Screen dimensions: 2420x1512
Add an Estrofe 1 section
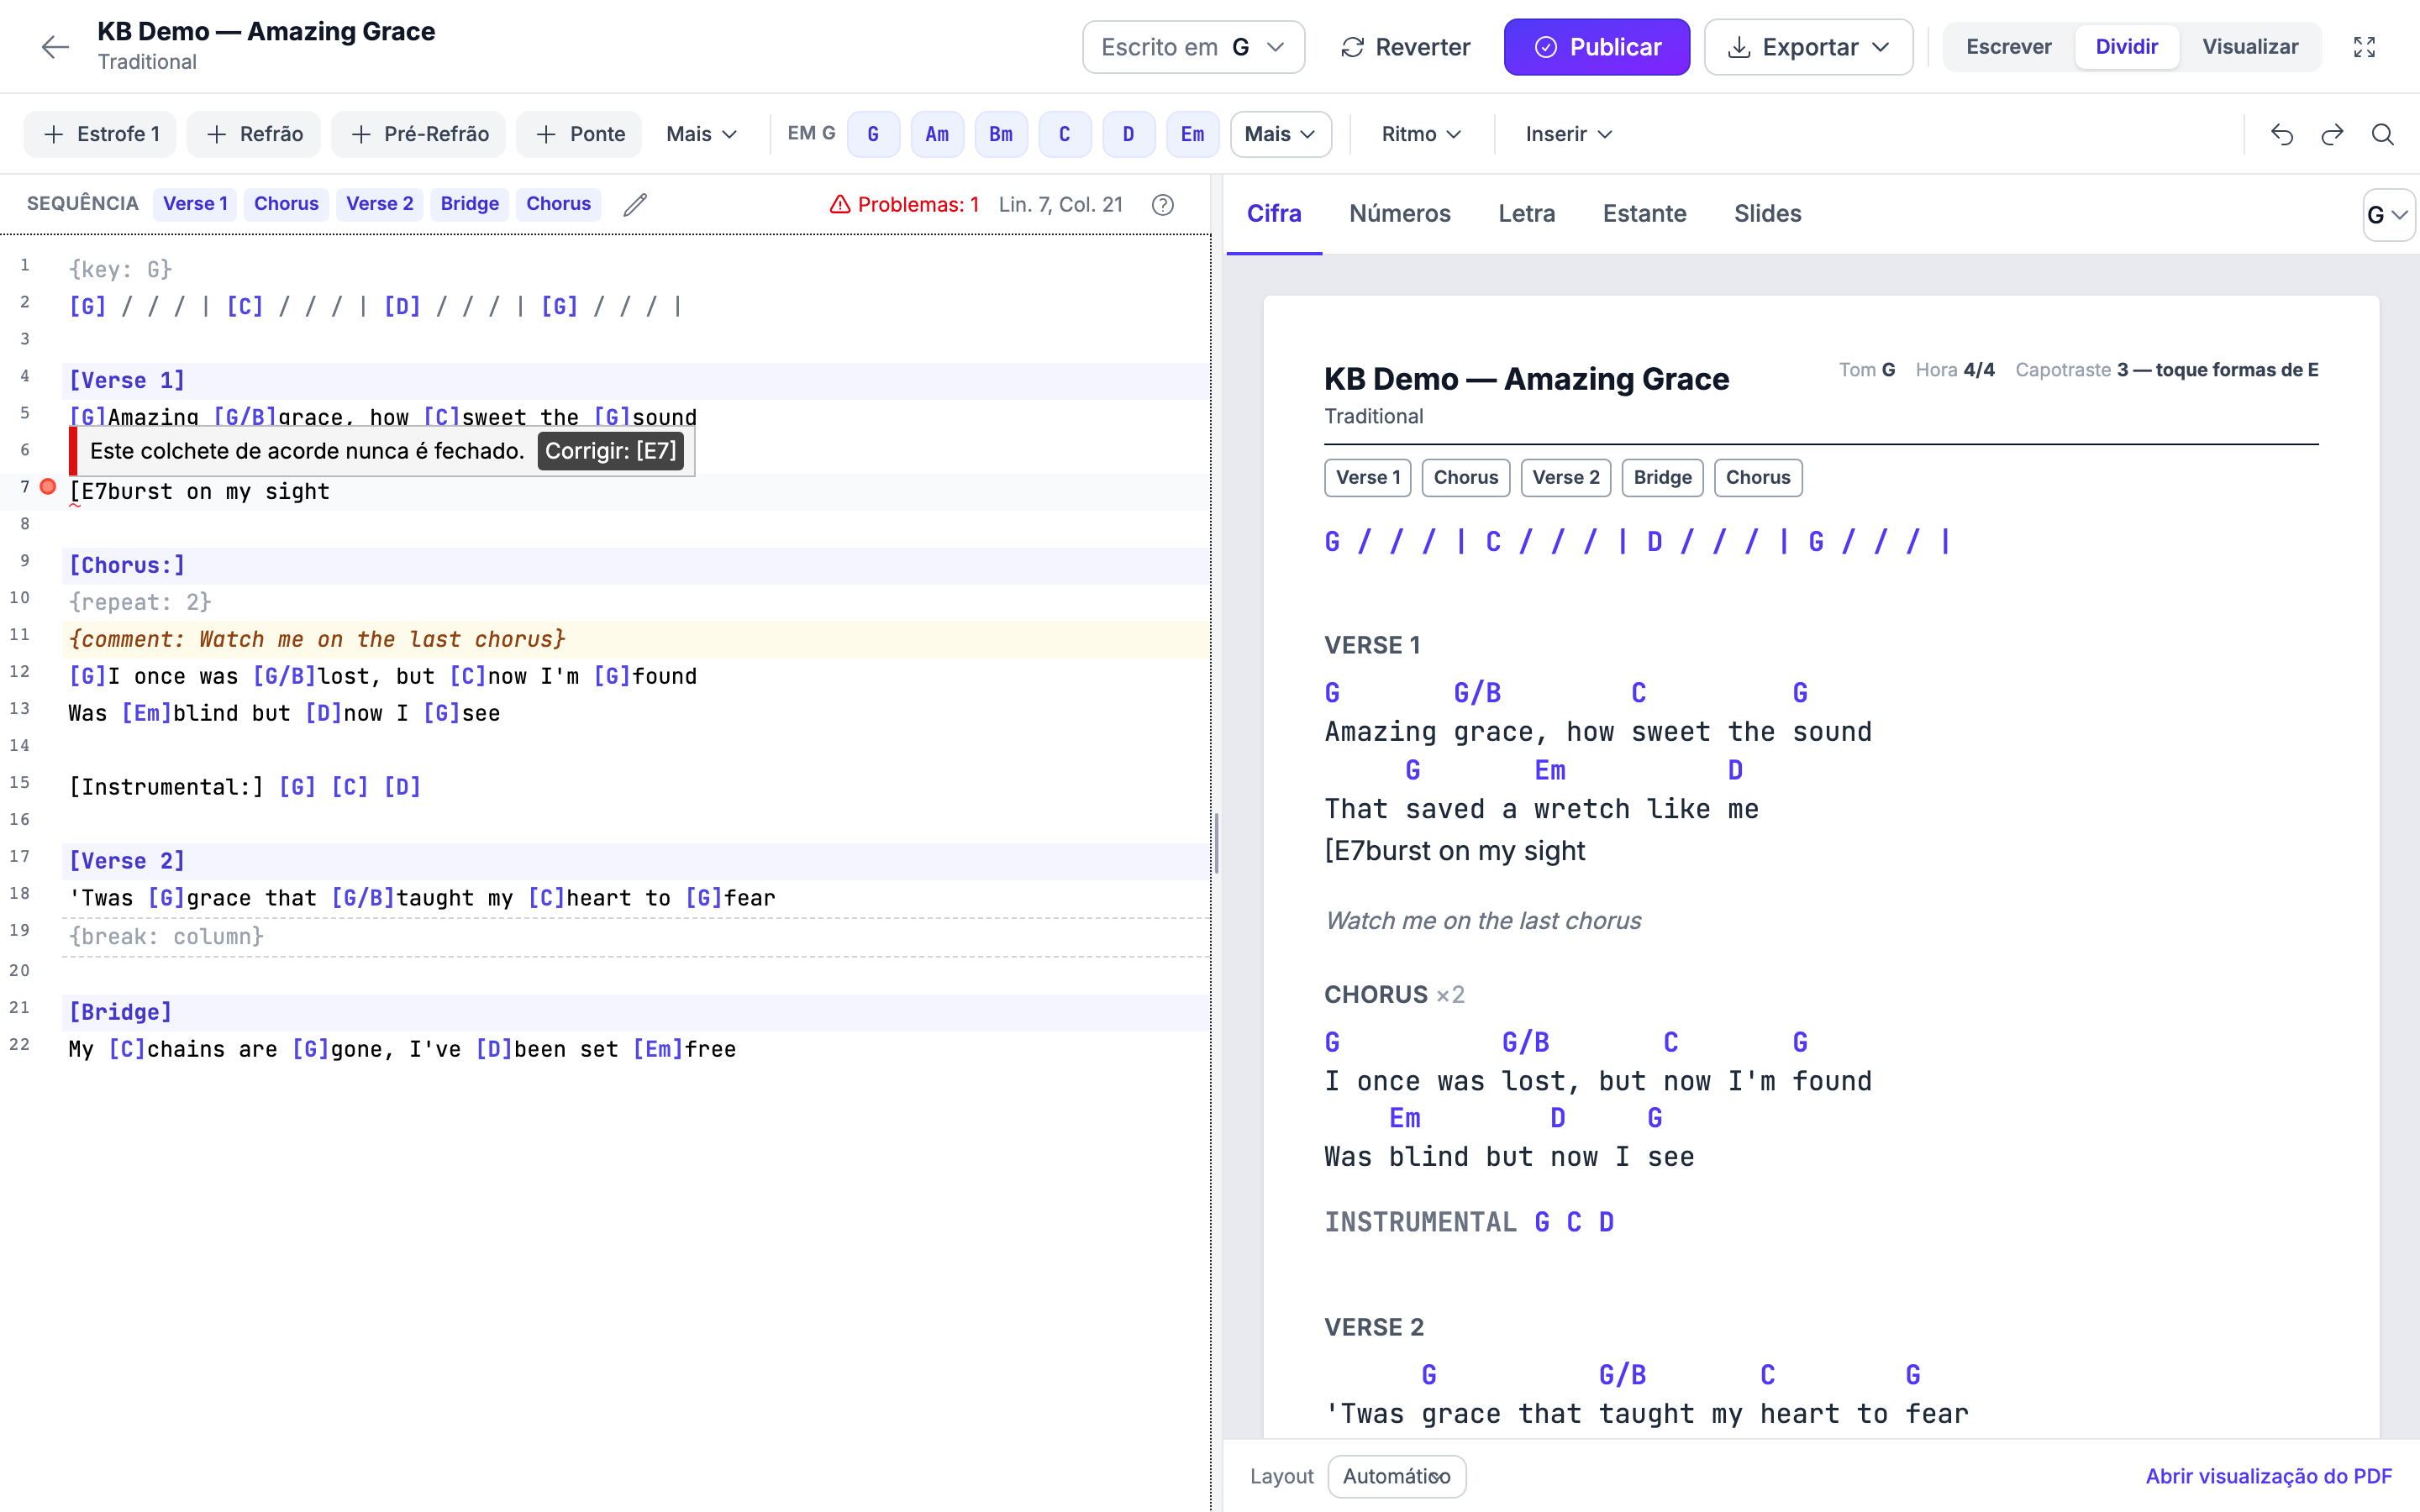(100, 134)
